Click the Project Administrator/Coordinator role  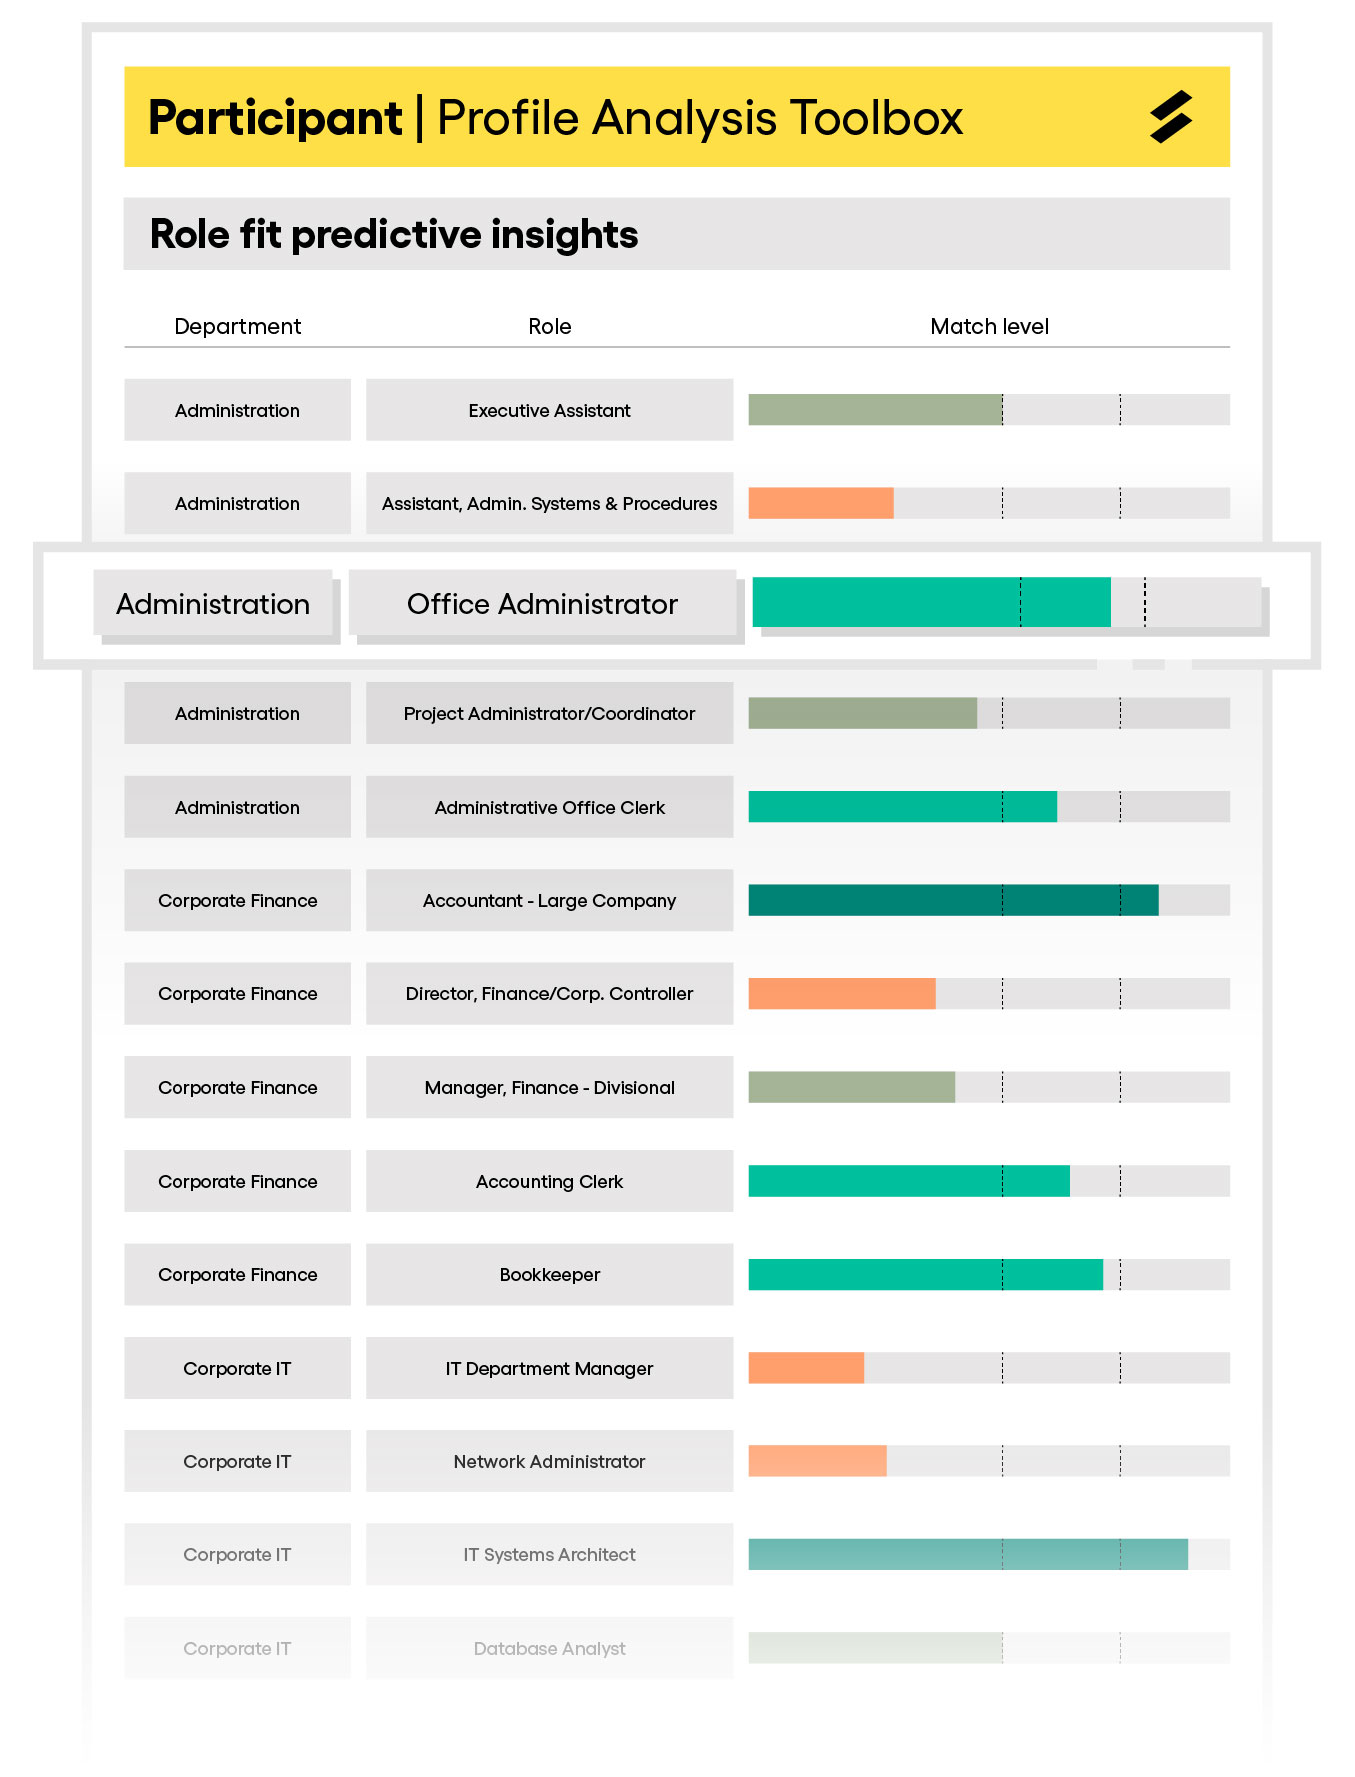pos(549,713)
